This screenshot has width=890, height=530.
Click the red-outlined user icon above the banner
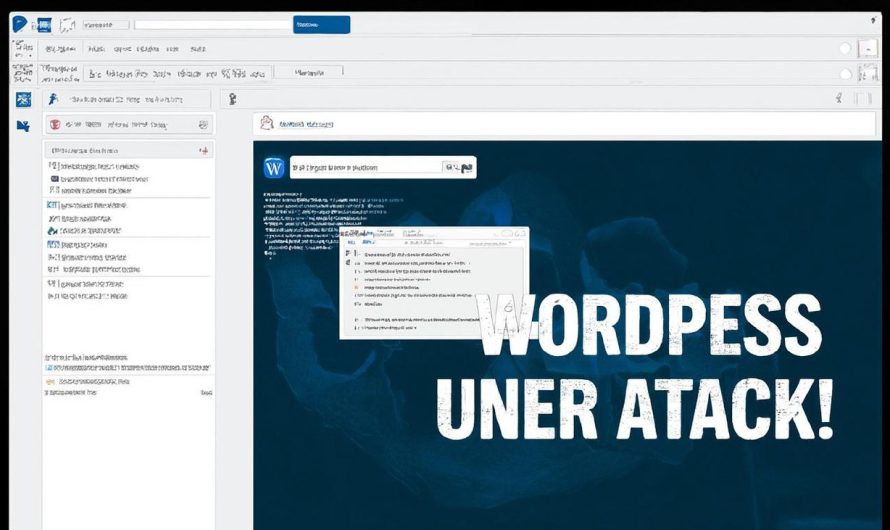(266, 123)
